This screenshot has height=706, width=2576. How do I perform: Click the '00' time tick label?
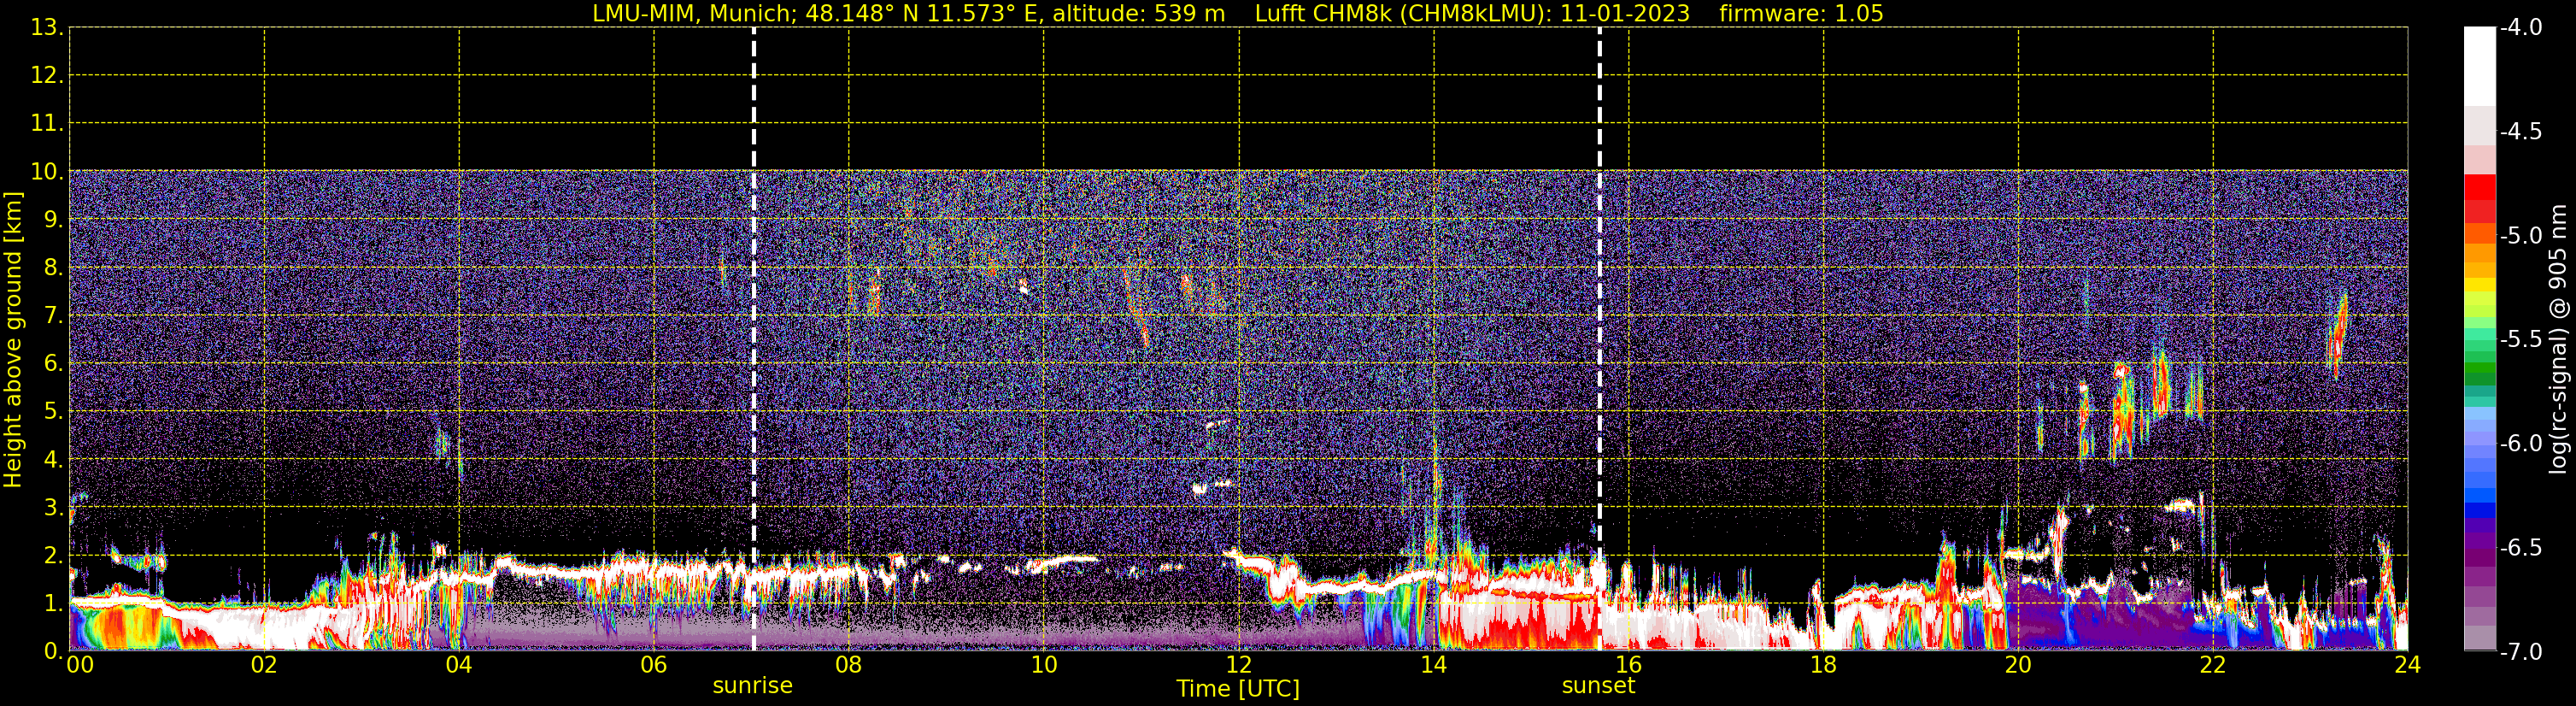80,665
